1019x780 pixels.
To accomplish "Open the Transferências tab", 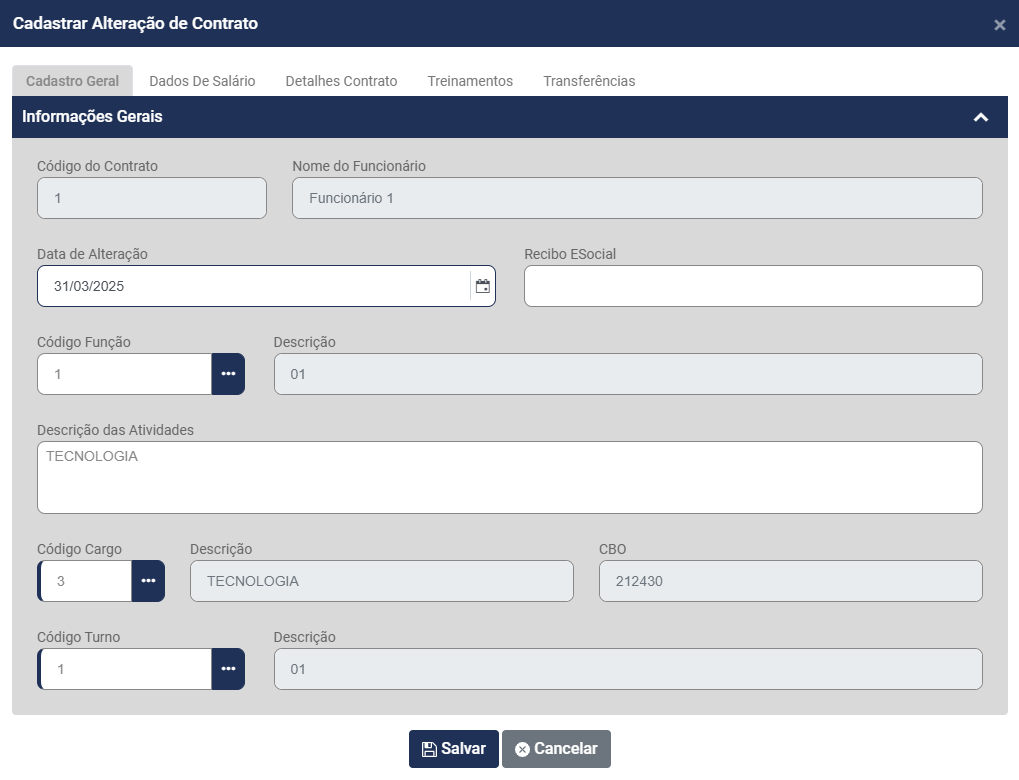I will pyautogui.click(x=589, y=81).
